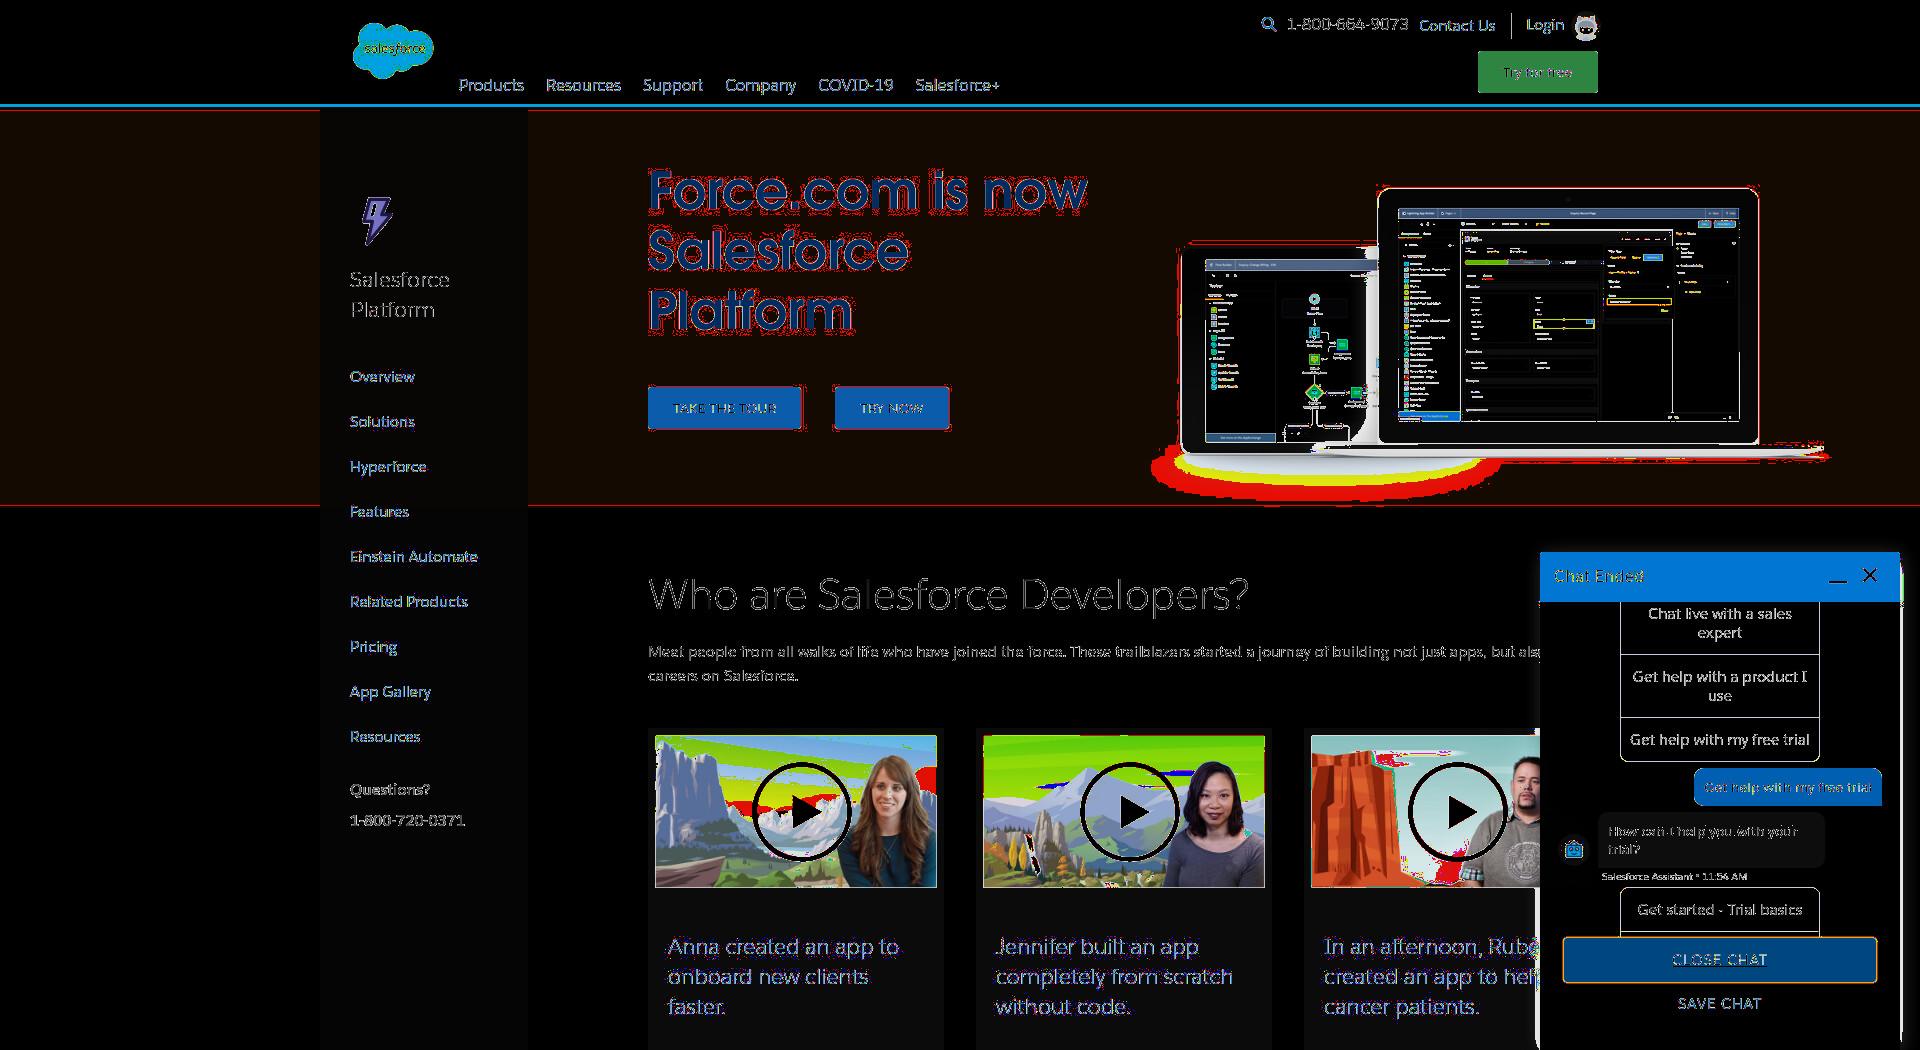Click the 'Force.com is now Salesforce Platform' heading
1920x1050 pixels.
coord(866,251)
